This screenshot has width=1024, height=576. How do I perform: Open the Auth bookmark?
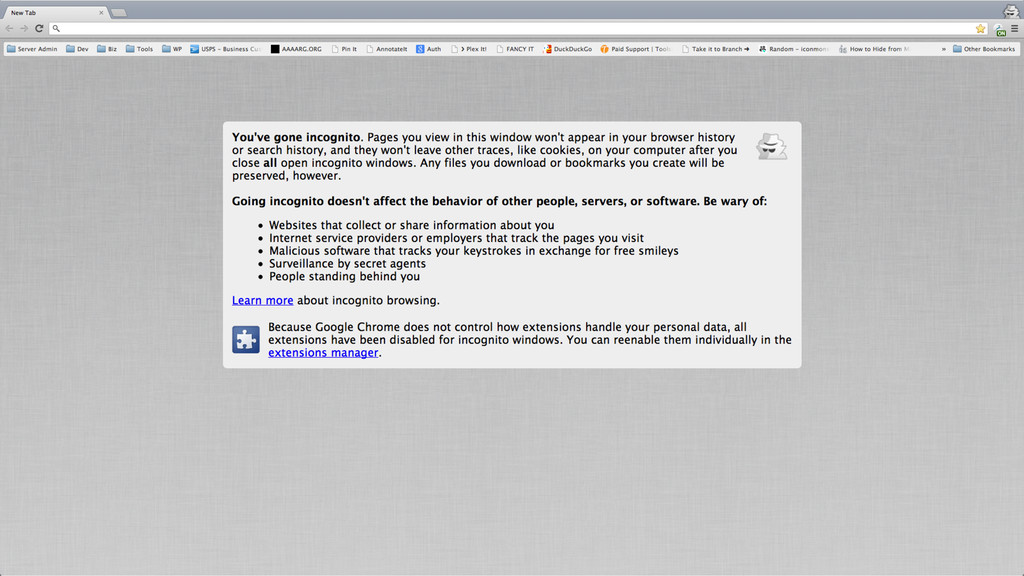pos(428,49)
